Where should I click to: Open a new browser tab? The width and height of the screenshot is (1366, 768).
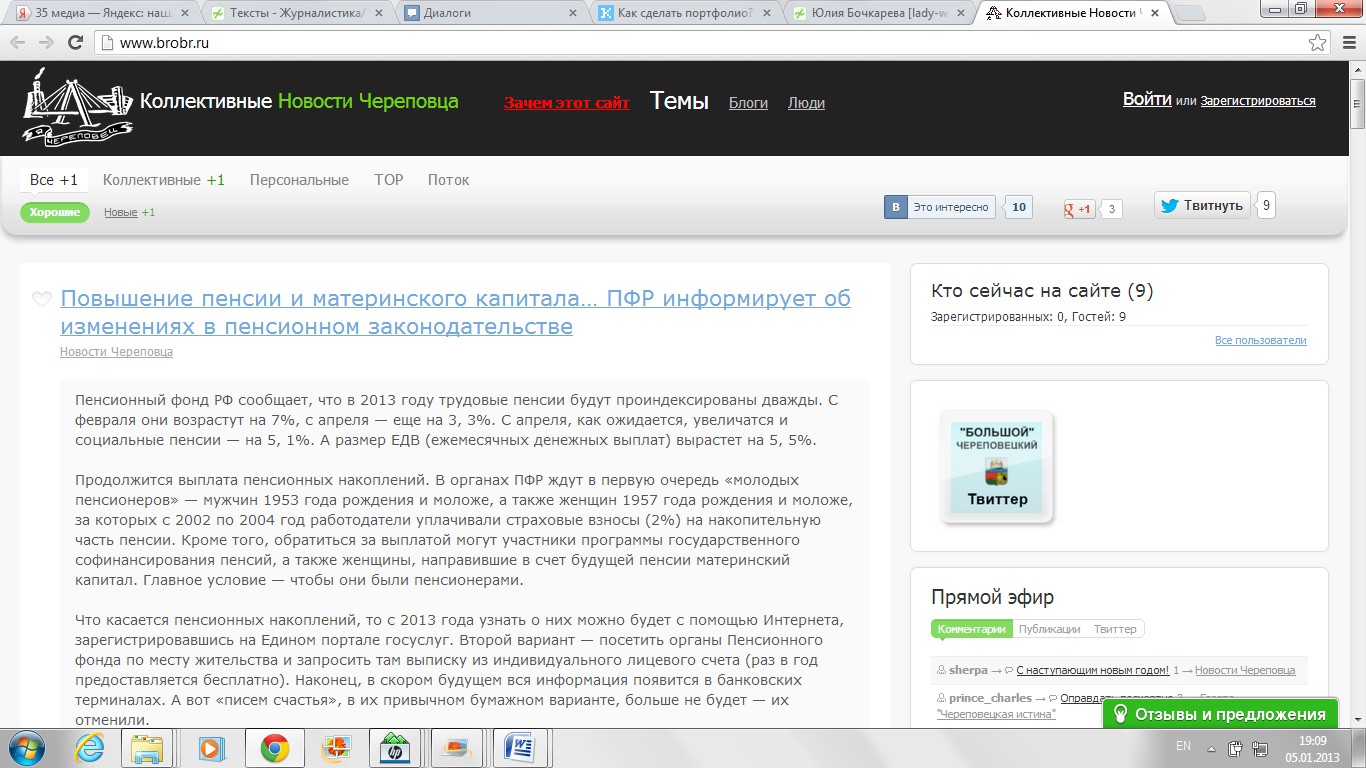pyautogui.click(x=1190, y=14)
